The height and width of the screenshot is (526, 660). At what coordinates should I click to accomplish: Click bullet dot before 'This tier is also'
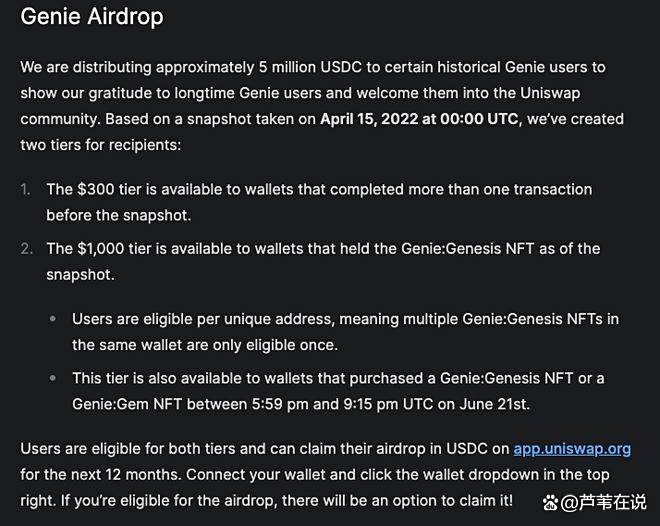pyautogui.click(x=53, y=379)
